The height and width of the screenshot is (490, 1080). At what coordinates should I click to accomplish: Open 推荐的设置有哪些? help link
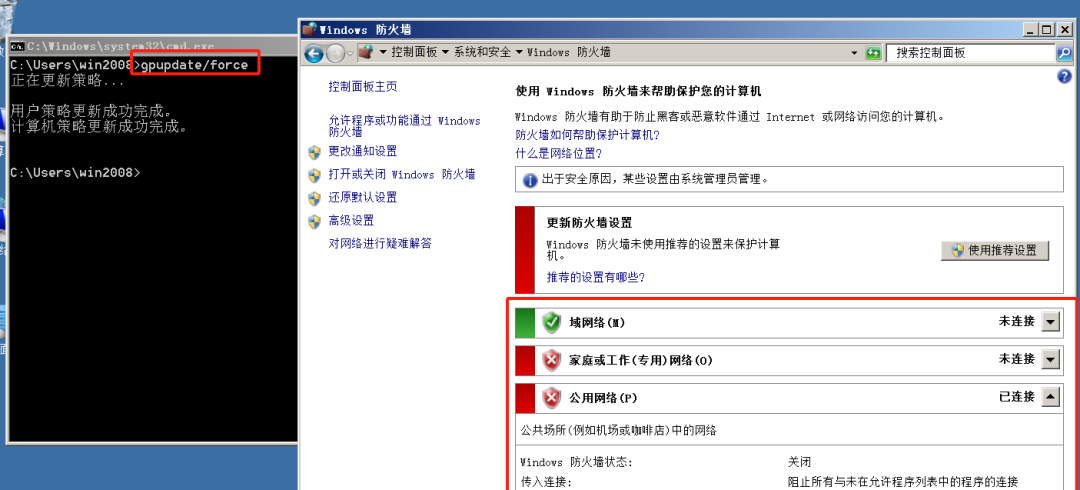tap(596, 278)
